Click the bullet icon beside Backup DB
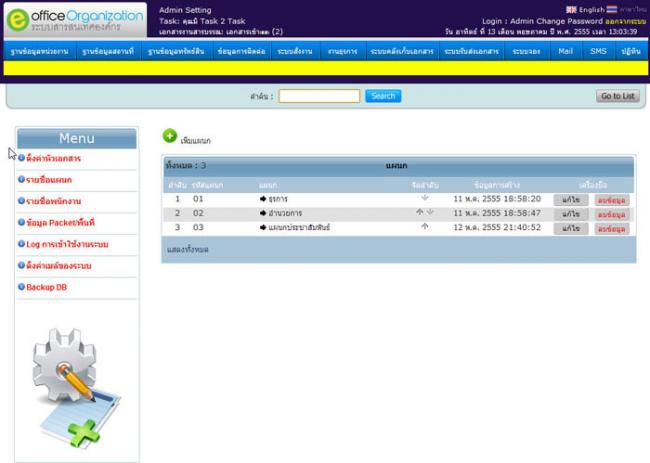 (21, 286)
